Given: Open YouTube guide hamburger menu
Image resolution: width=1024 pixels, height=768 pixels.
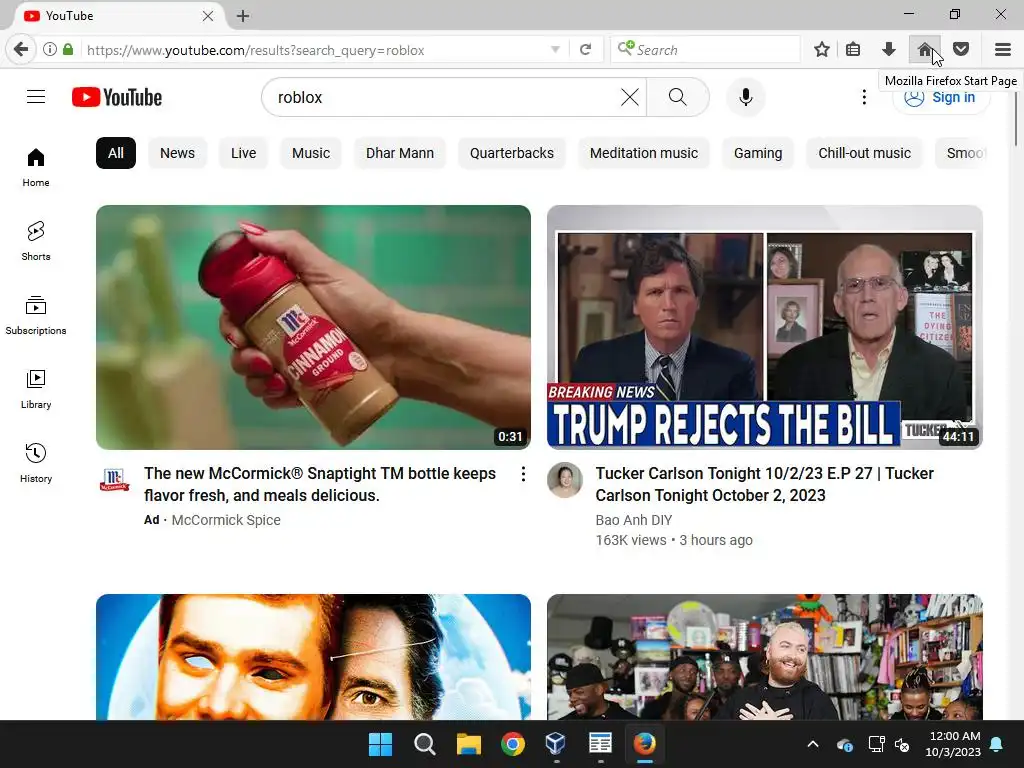Looking at the screenshot, I should click(x=36, y=97).
